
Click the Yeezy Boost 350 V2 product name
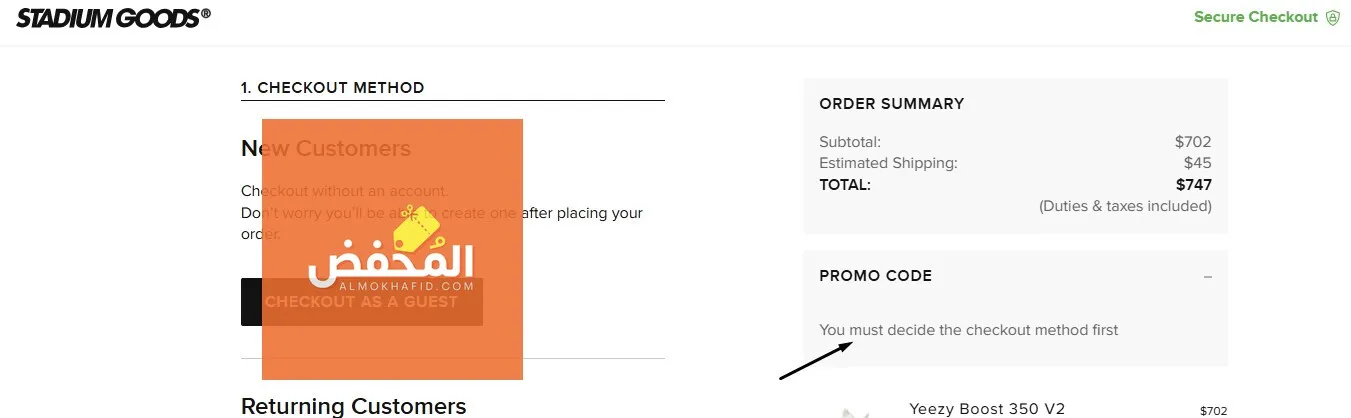click(x=987, y=408)
